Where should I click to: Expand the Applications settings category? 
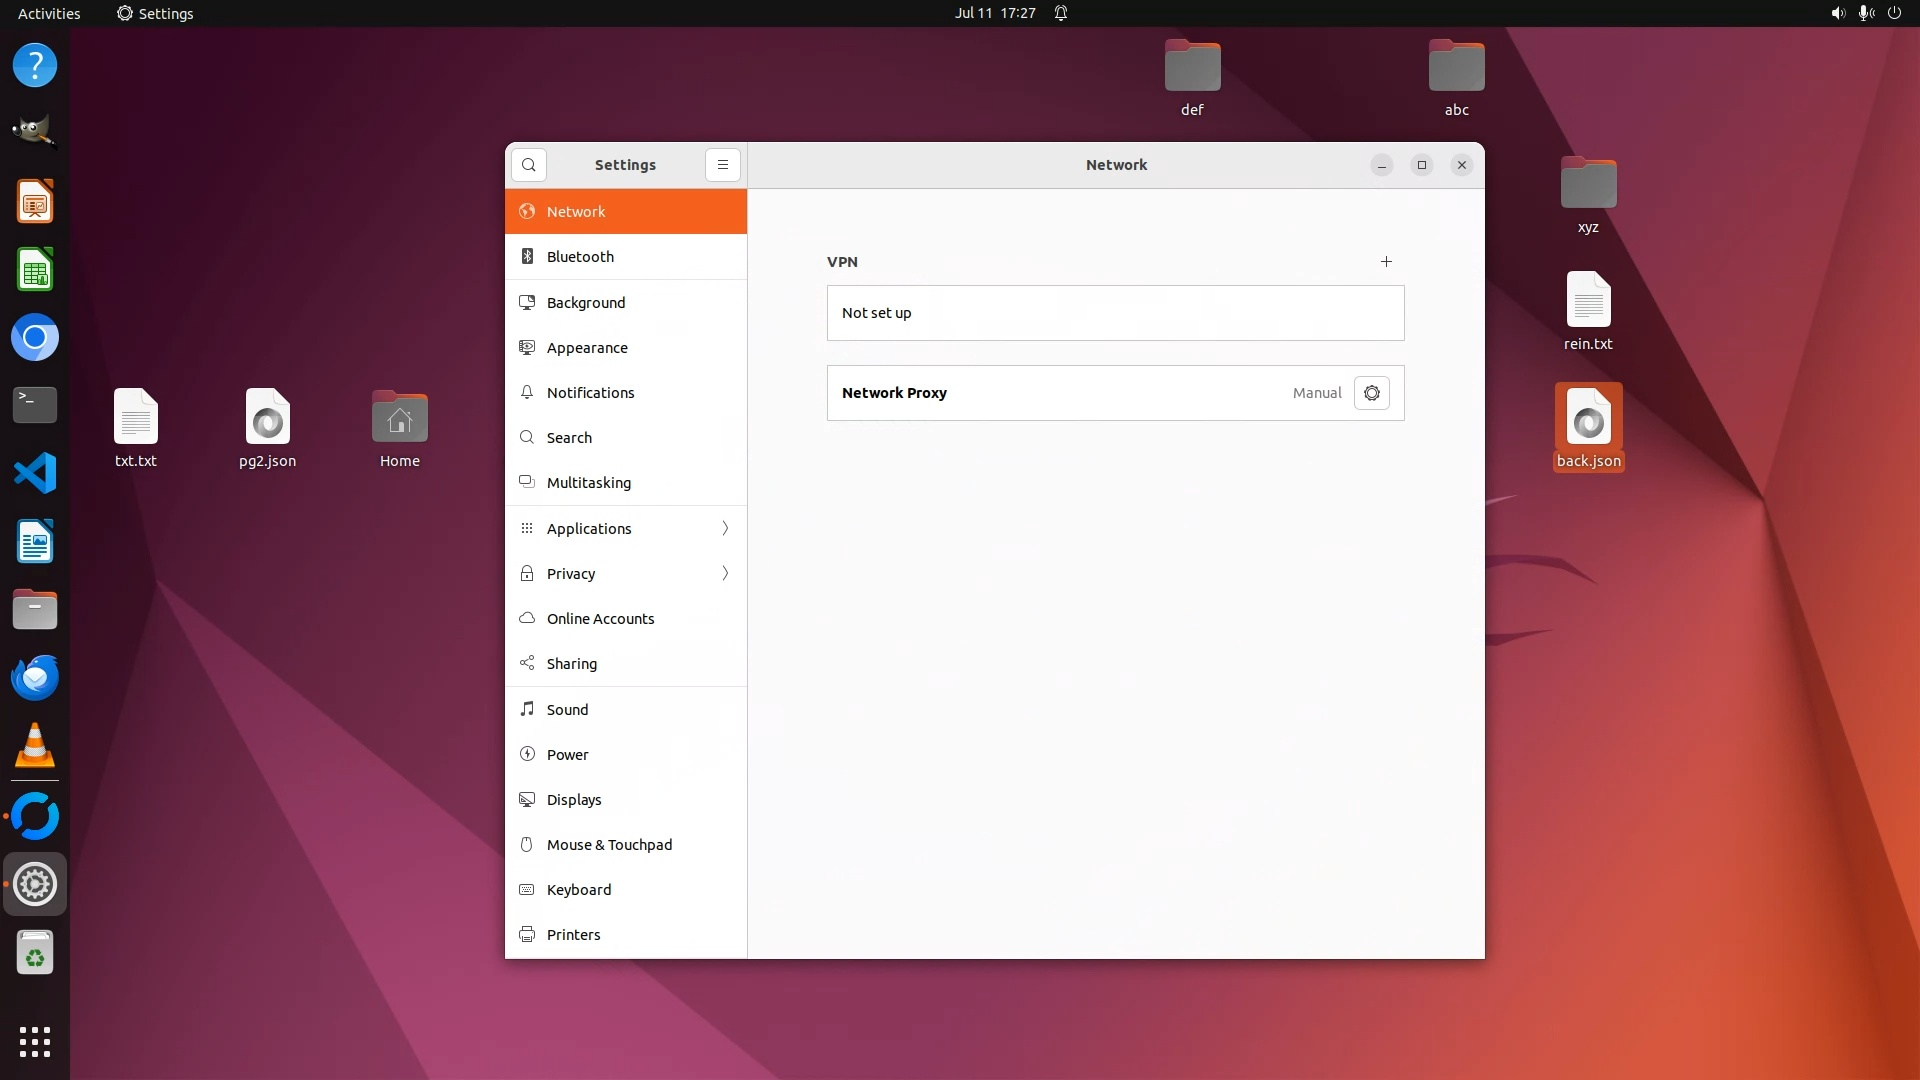pyautogui.click(x=626, y=528)
